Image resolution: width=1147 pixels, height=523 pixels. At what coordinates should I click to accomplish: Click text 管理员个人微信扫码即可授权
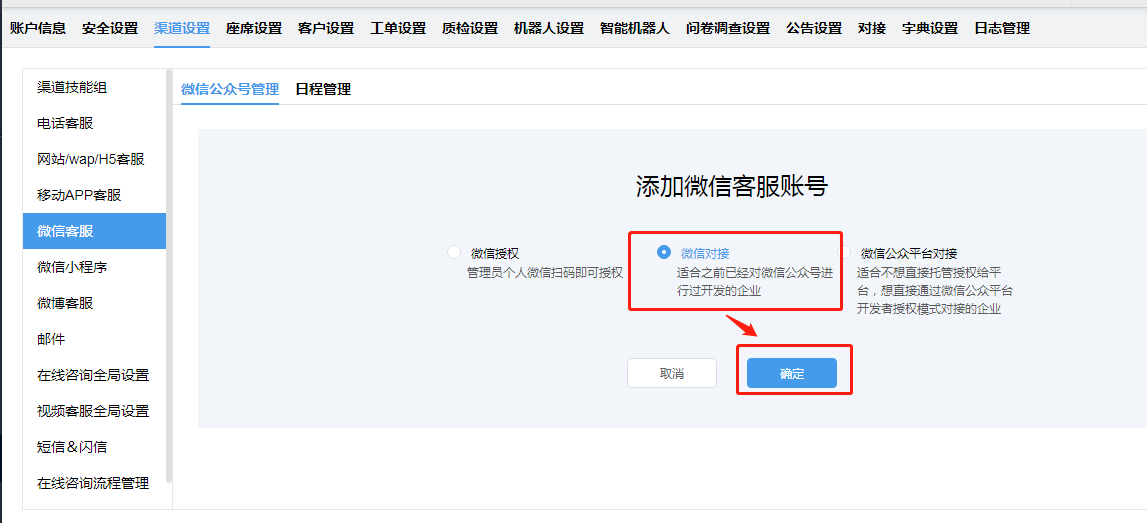tap(545, 273)
